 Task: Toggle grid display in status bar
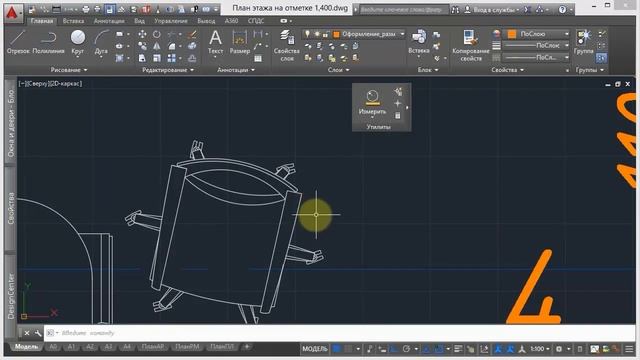coord(336,349)
